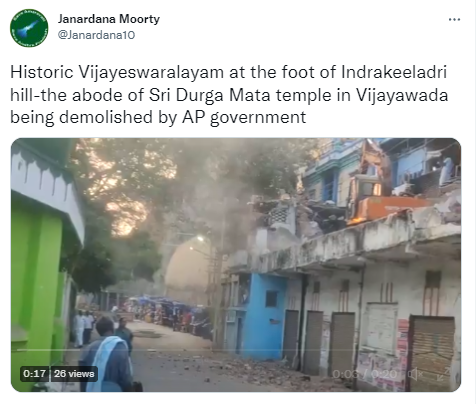Click the 0:17 remaining time badge
This screenshot has height=404, width=476.
pos(34,374)
